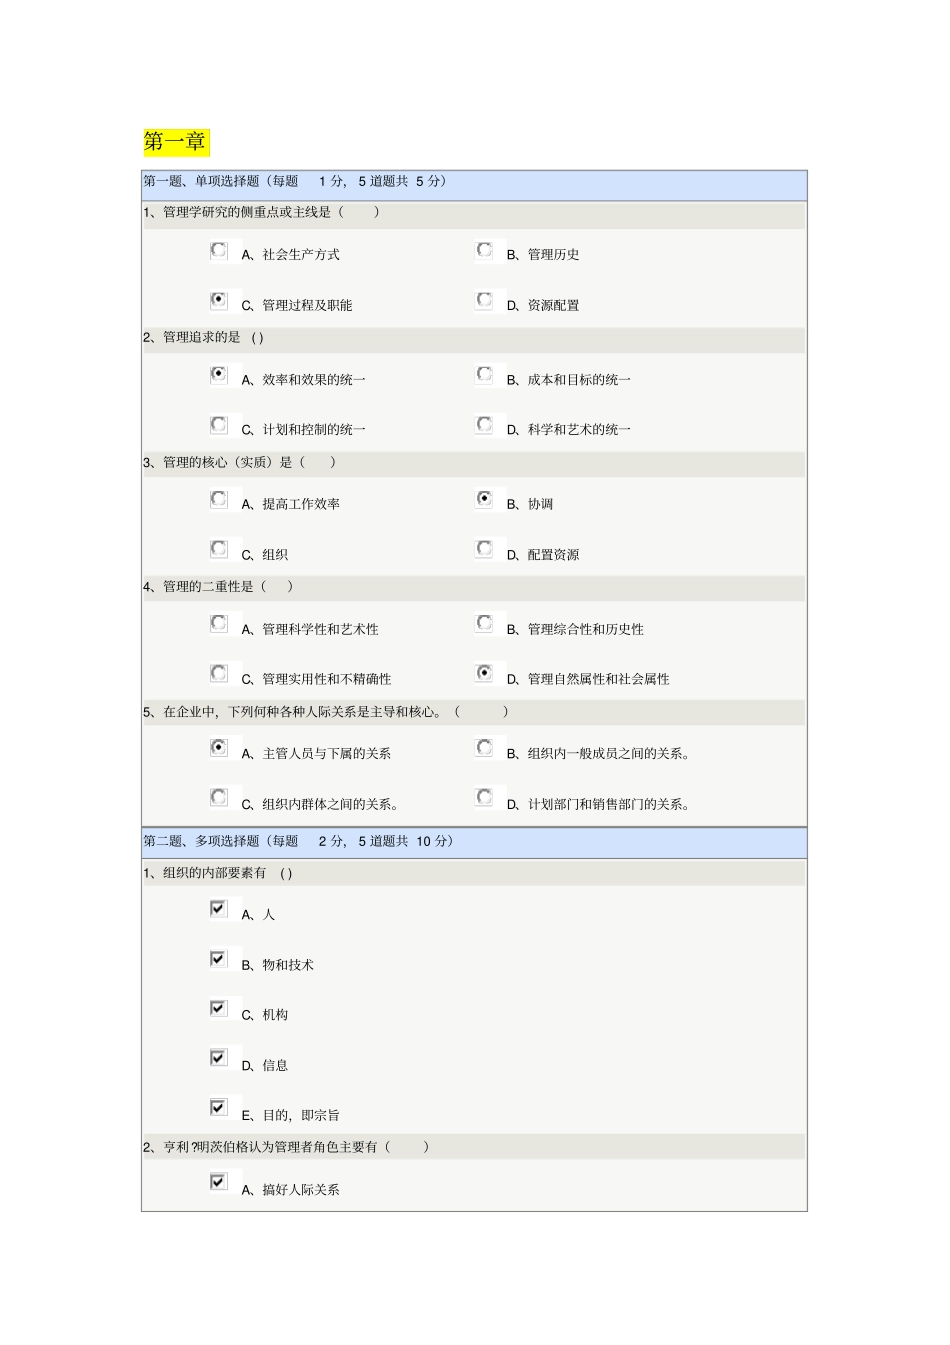Click the 第二题、多项选择题 section header
Screen dimensions: 950x1345
click(x=474, y=842)
